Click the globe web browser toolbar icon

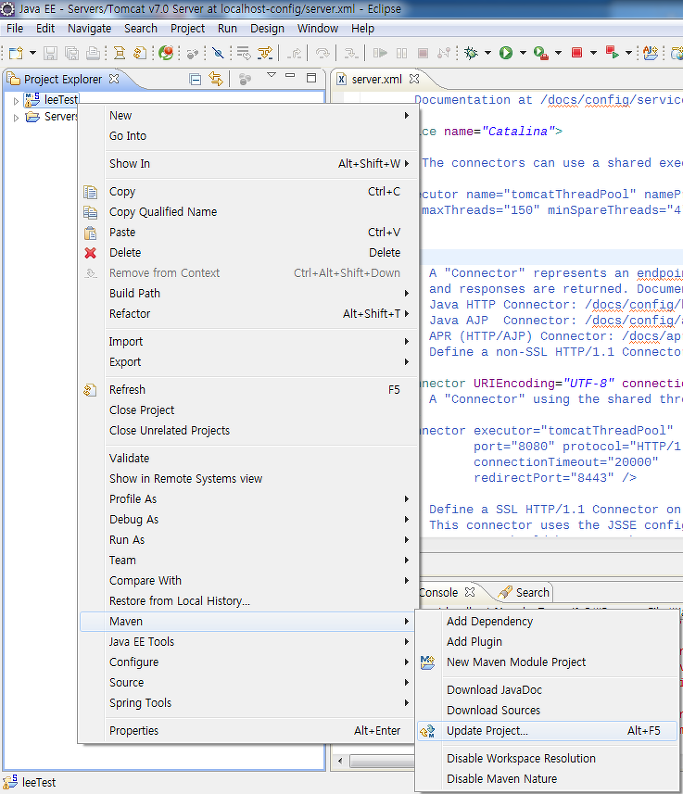[166, 53]
